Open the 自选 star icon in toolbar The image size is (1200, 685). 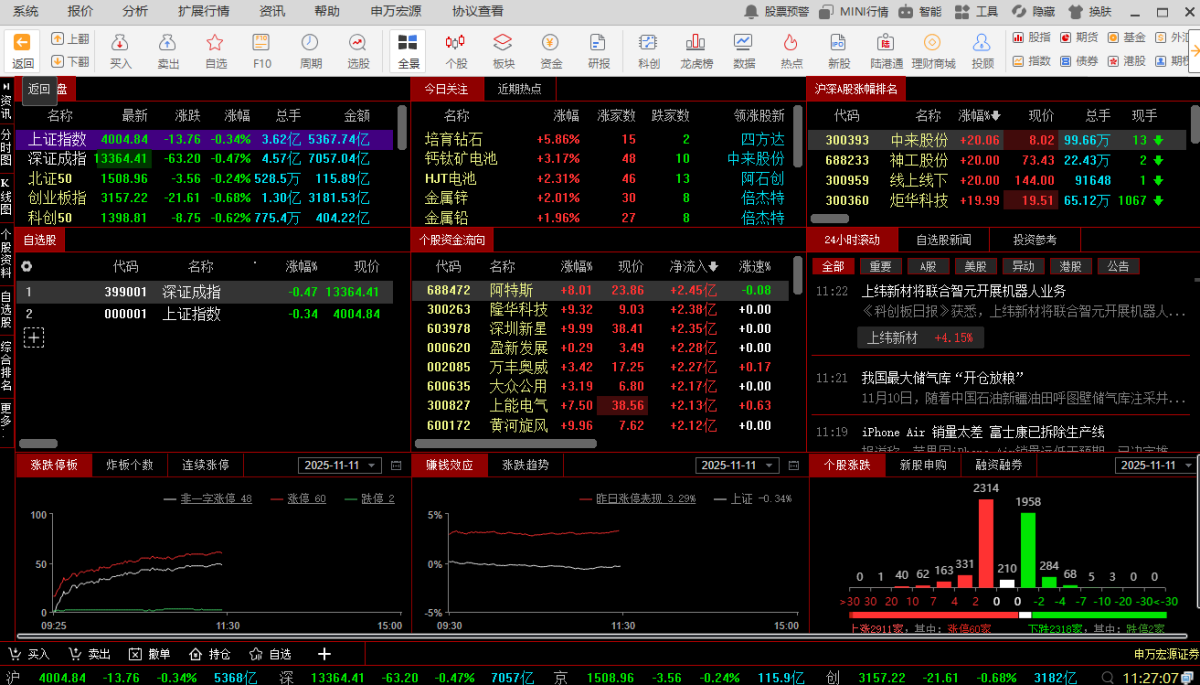[x=215, y=50]
